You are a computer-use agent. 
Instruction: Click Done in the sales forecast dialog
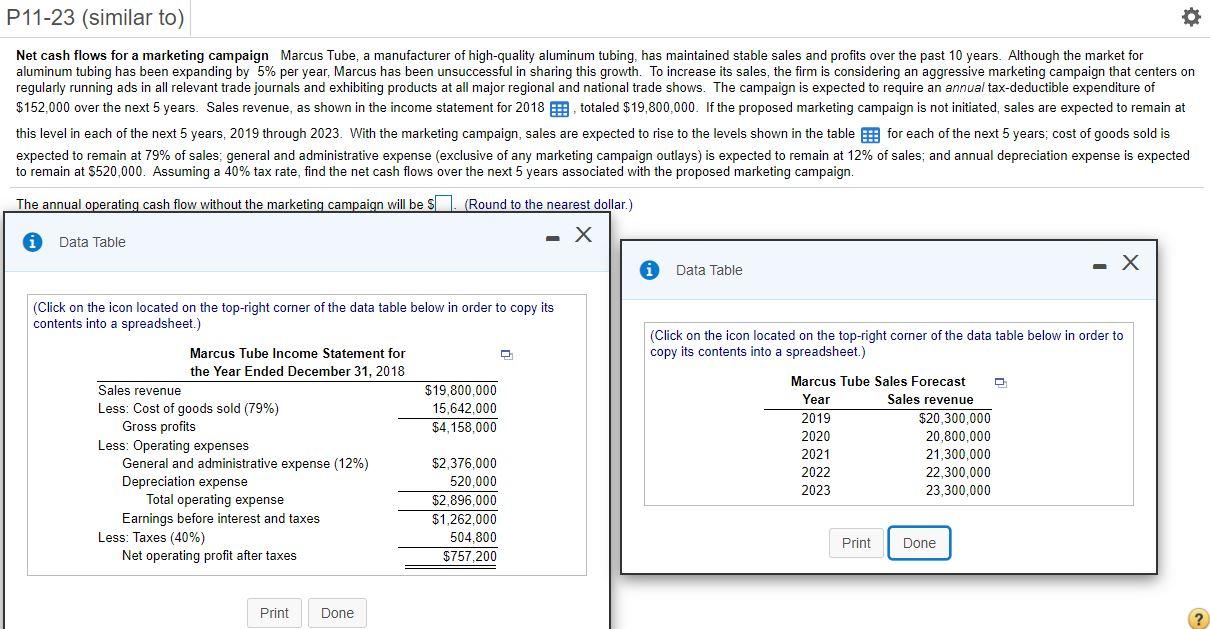click(x=919, y=543)
